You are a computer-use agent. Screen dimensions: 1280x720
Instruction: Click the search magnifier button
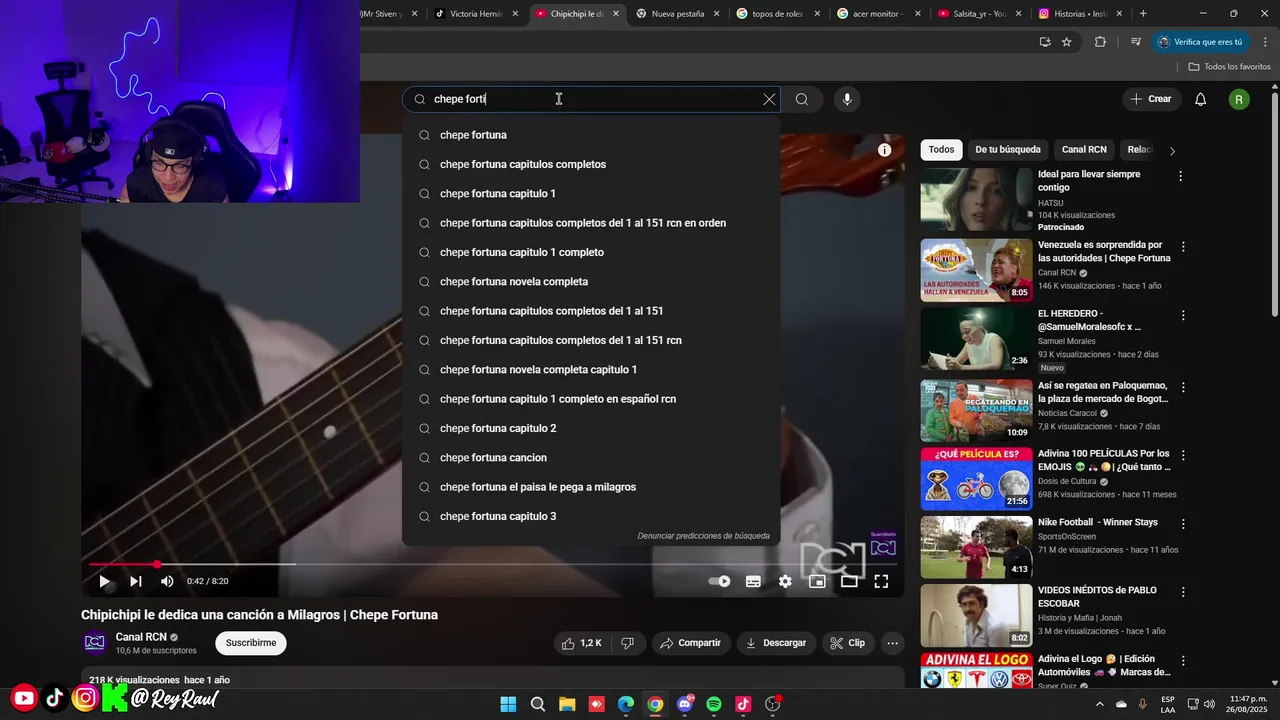(802, 99)
